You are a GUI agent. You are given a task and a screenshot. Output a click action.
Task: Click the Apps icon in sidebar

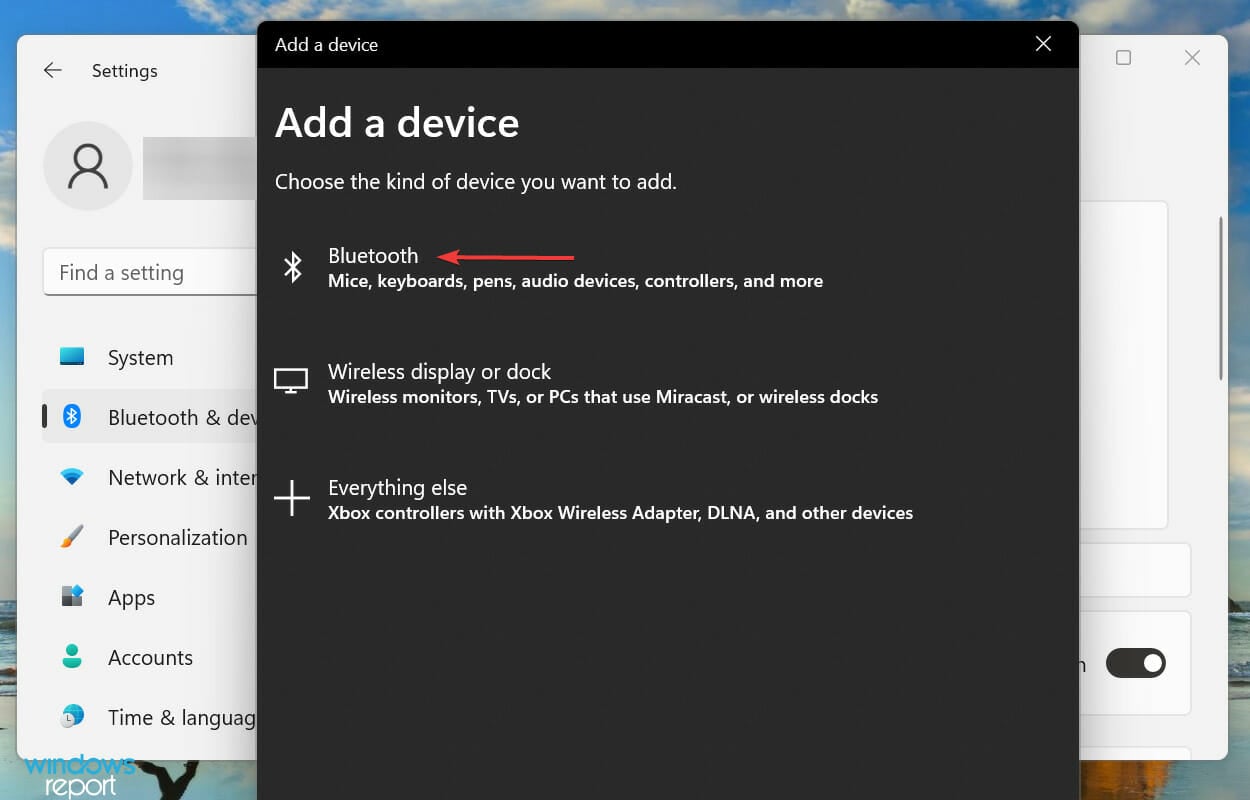pyautogui.click(x=72, y=597)
